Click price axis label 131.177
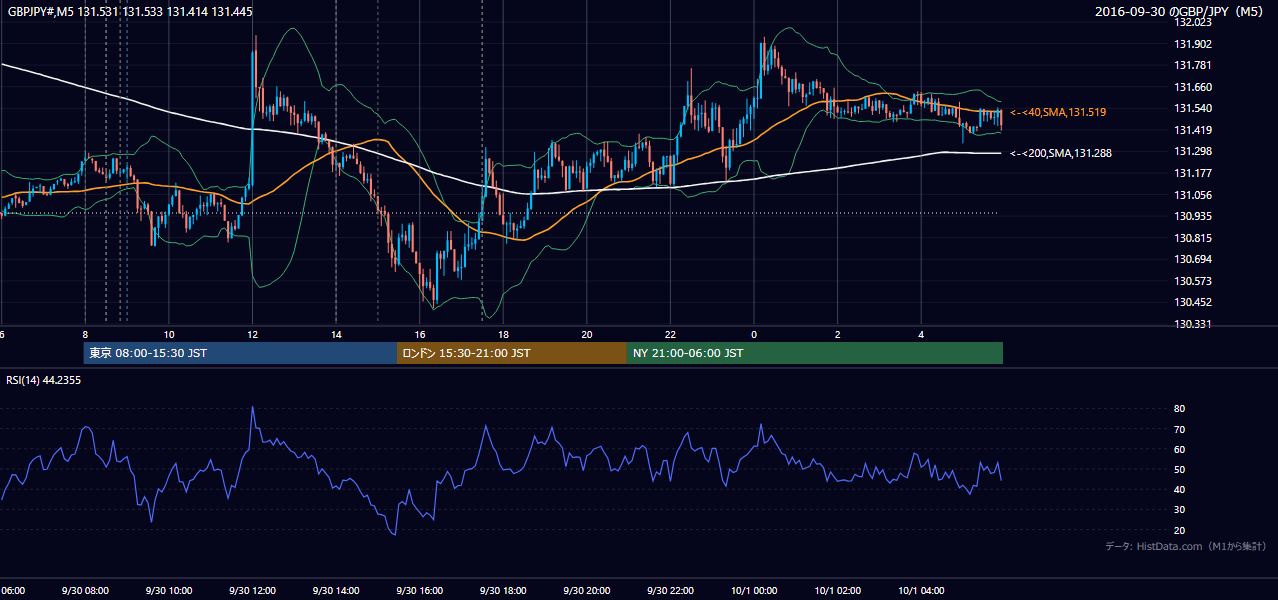This screenshot has height=600, width=1278. [x=1192, y=173]
